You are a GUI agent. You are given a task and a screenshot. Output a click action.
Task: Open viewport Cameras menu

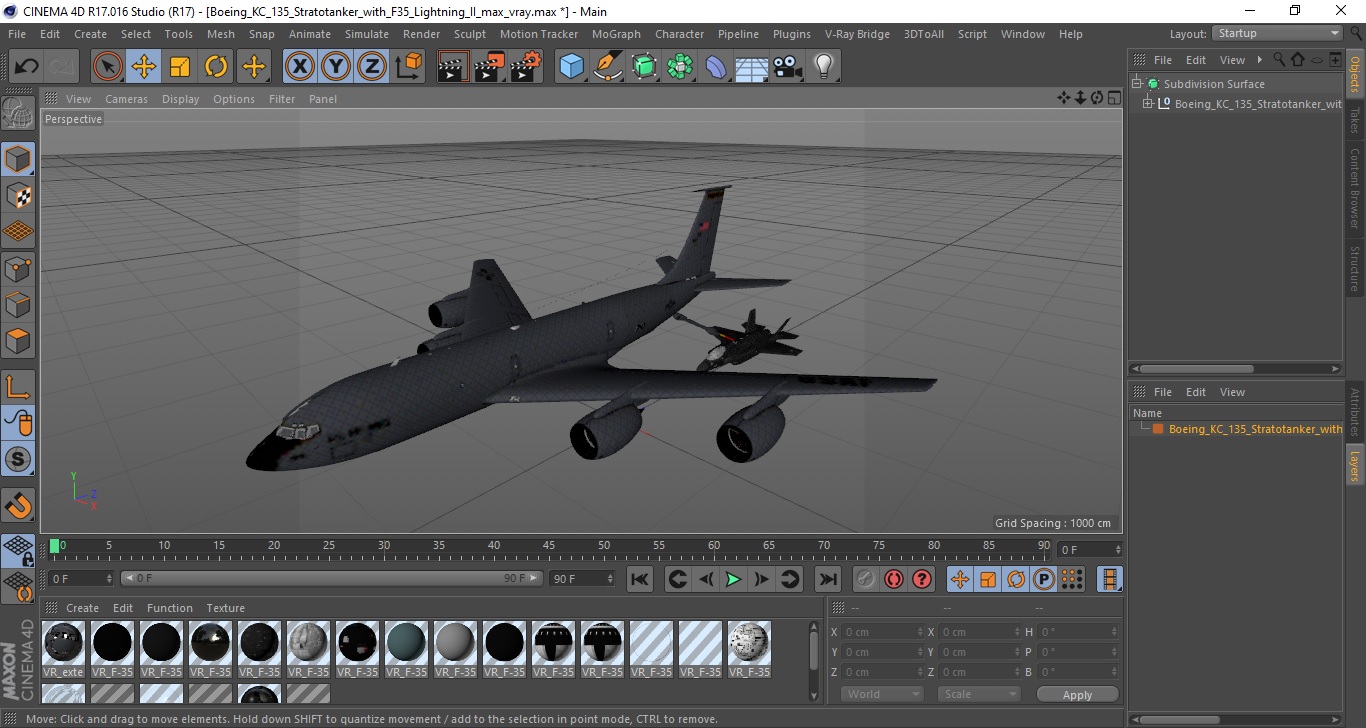tap(126, 99)
